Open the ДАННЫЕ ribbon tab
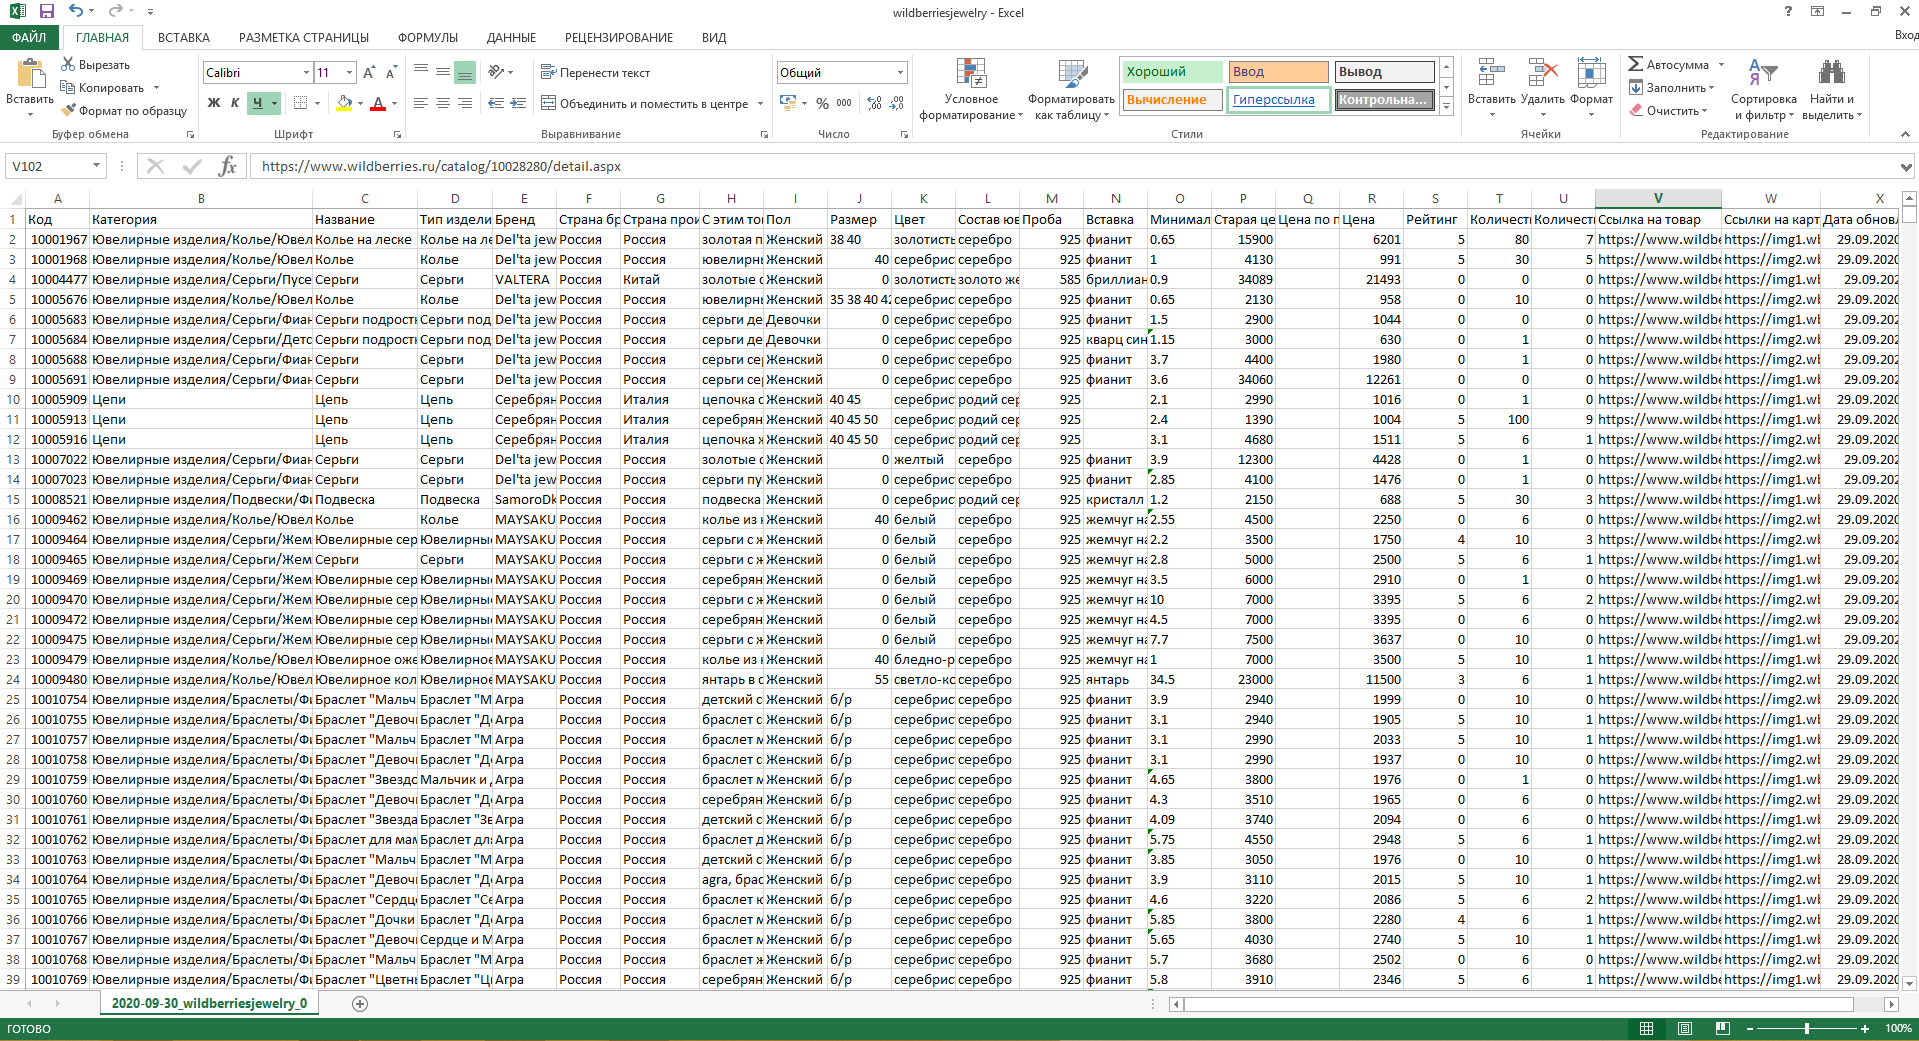 pos(511,38)
